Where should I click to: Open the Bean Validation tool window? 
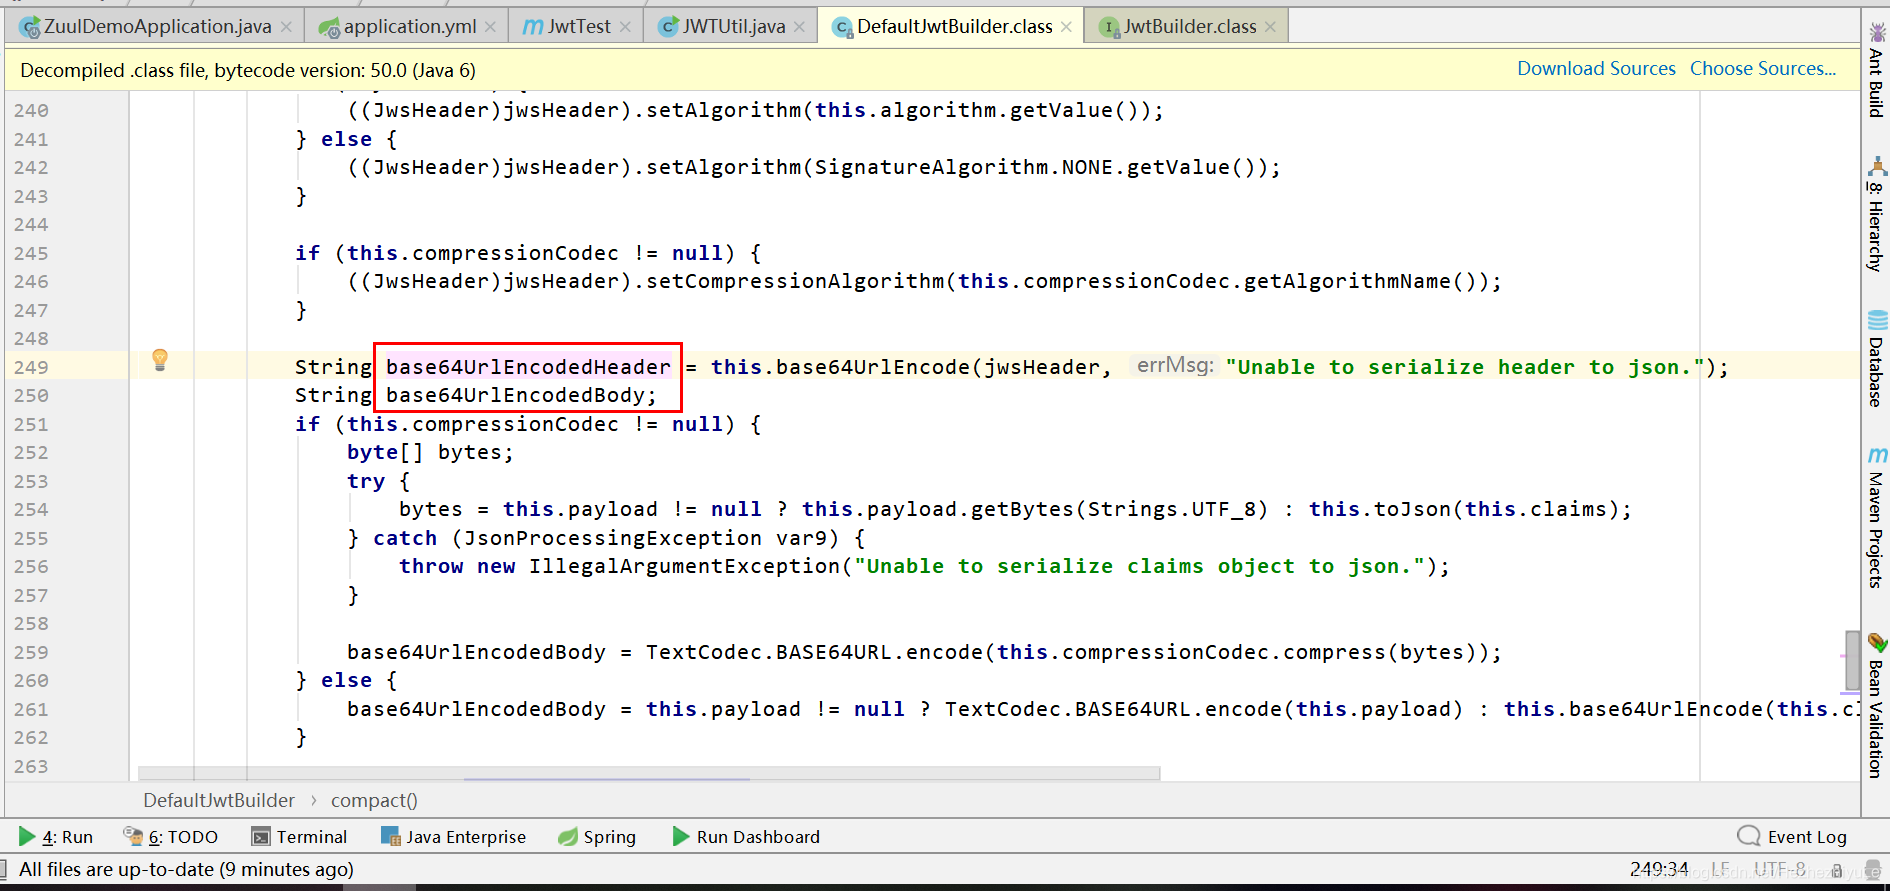[x=1876, y=705]
